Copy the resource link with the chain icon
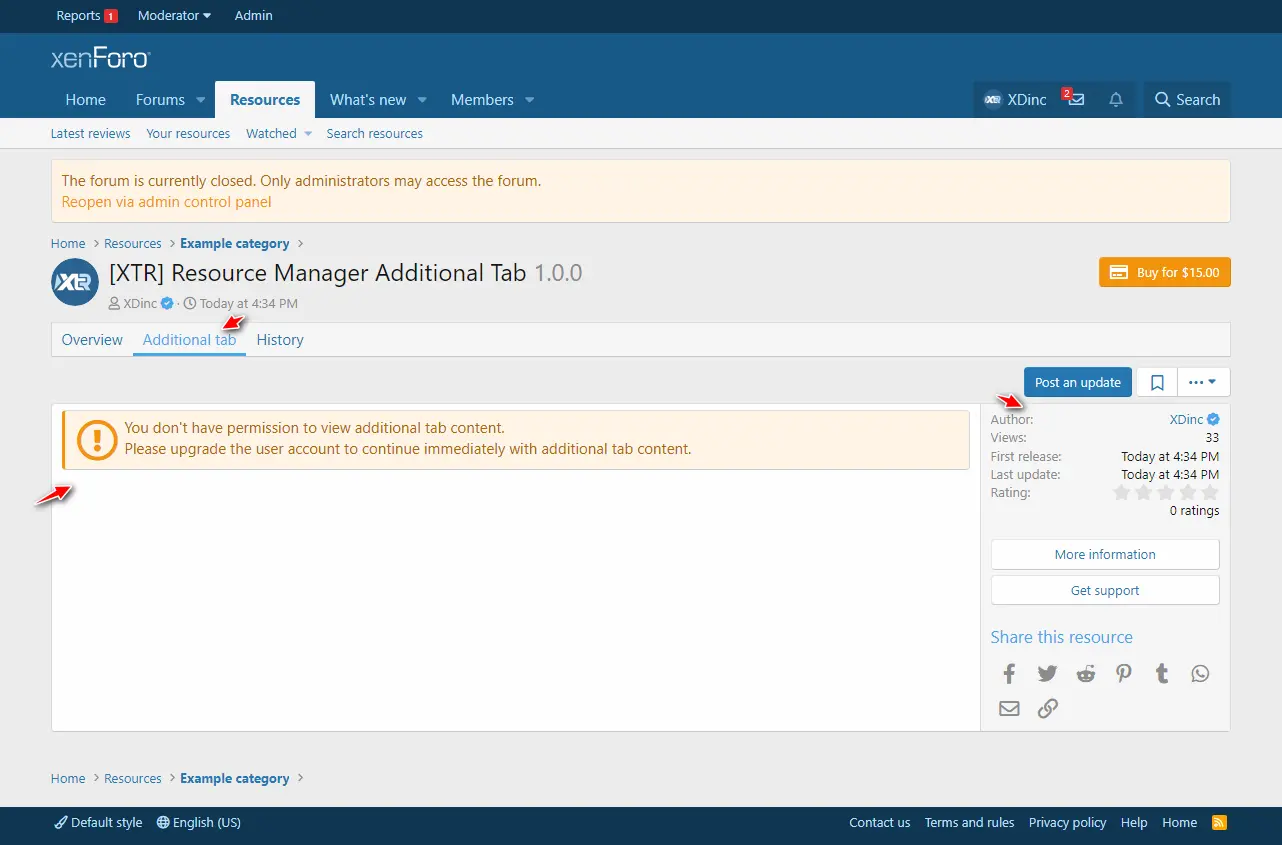The width and height of the screenshot is (1282, 845). pyautogui.click(x=1047, y=708)
